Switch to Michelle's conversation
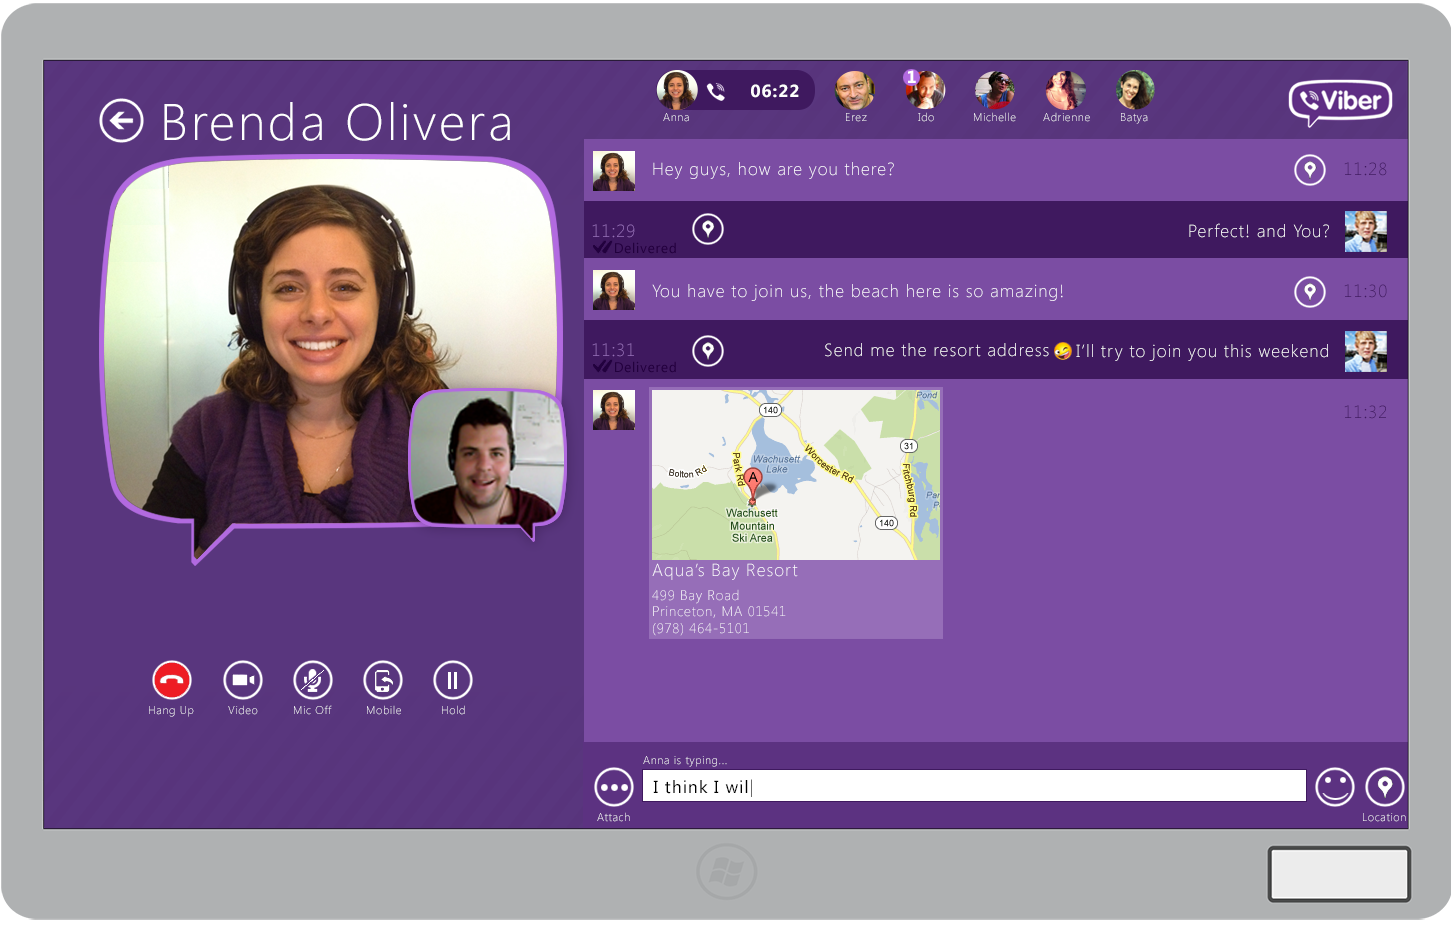The height and width of the screenshot is (925, 1451). click(x=994, y=90)
